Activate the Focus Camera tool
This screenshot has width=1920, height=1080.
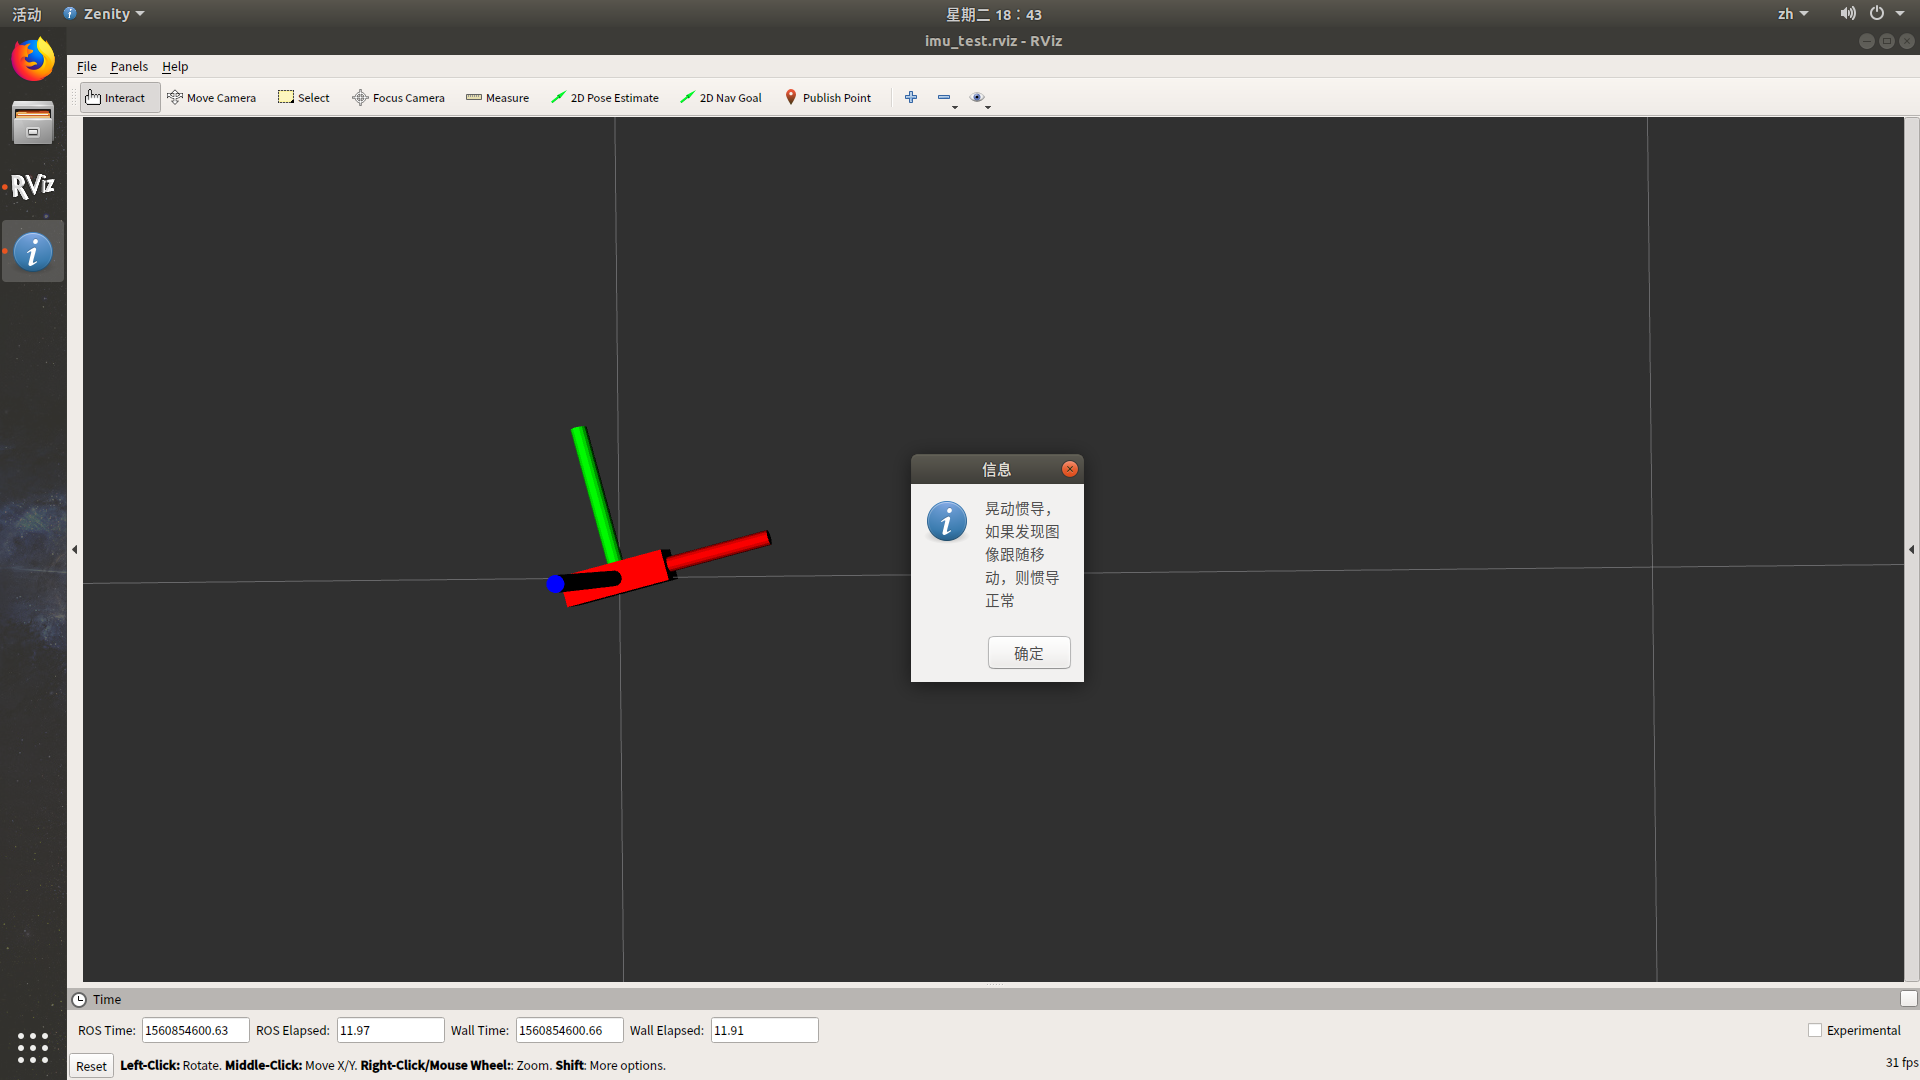(x=398, y=98)
